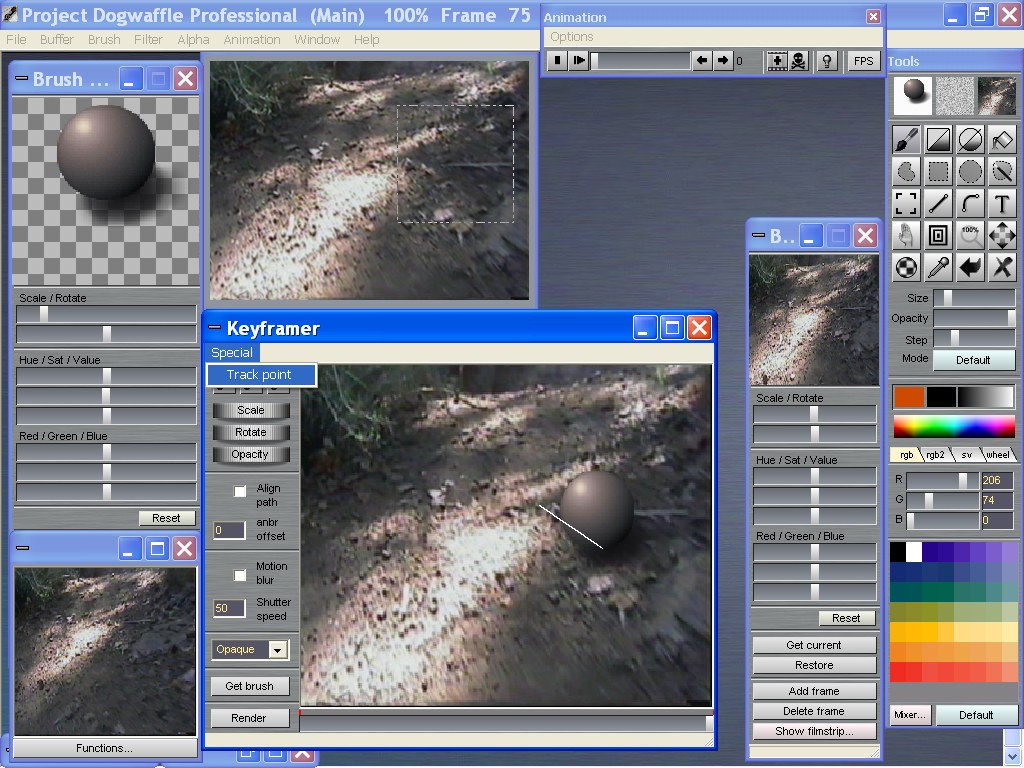
Task: Click the skull delete frame icon
Action: [x=799, y=61]
